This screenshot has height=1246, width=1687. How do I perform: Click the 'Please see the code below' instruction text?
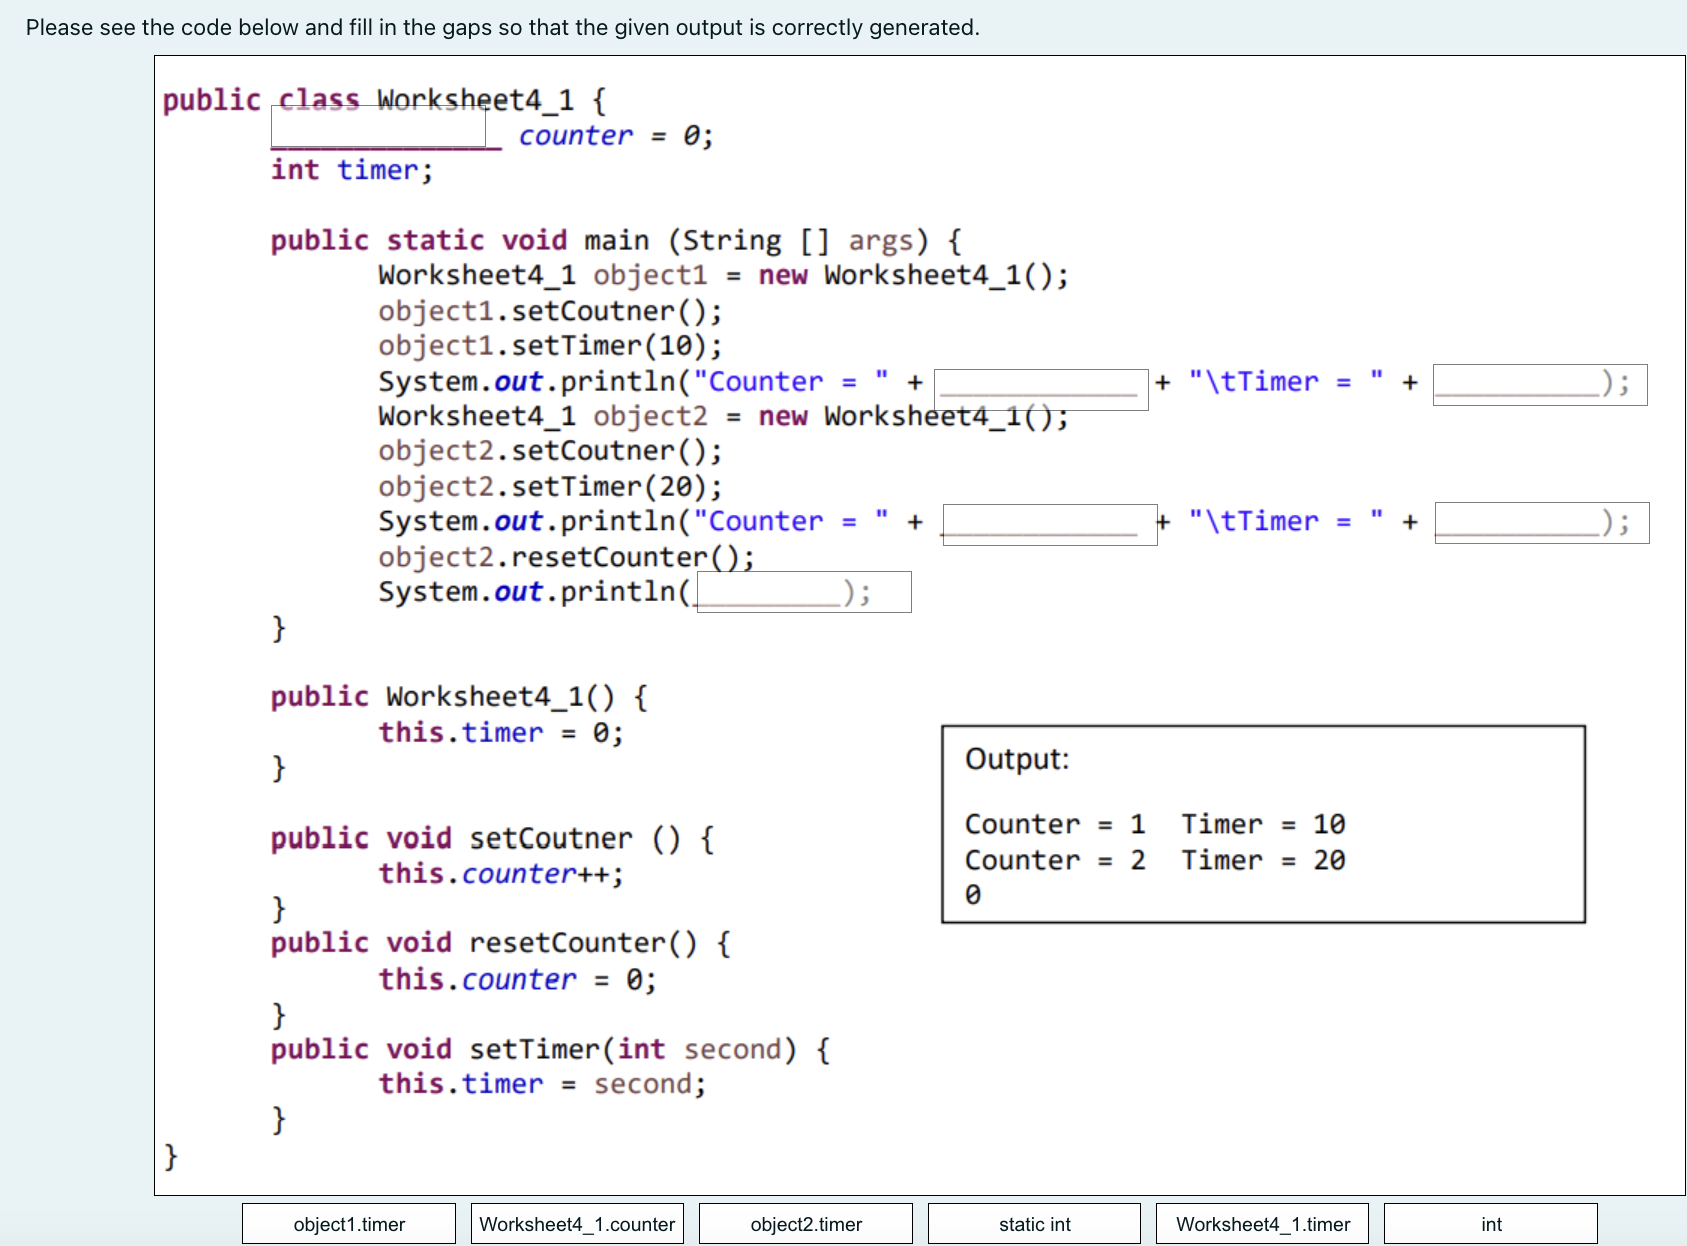tap(502, 27)
